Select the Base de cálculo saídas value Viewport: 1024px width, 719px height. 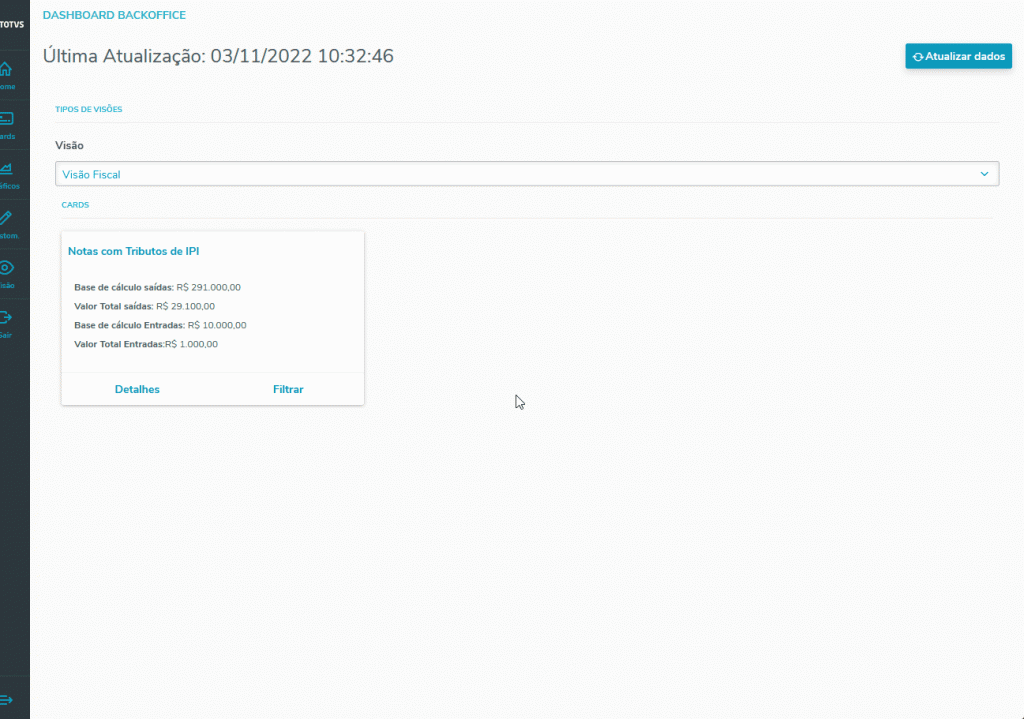pyautogui.click(x=208, y=287)
